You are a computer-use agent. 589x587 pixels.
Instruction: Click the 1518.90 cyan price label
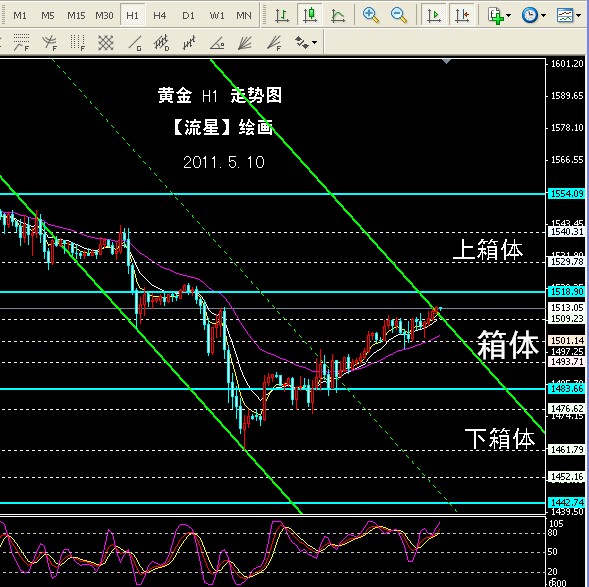click(x=567, y=291)
